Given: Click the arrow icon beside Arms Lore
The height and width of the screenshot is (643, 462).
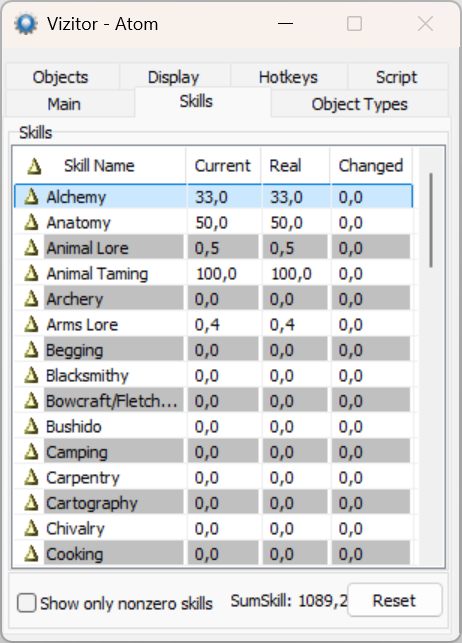Looking at the screenshot, I should 31,324.
